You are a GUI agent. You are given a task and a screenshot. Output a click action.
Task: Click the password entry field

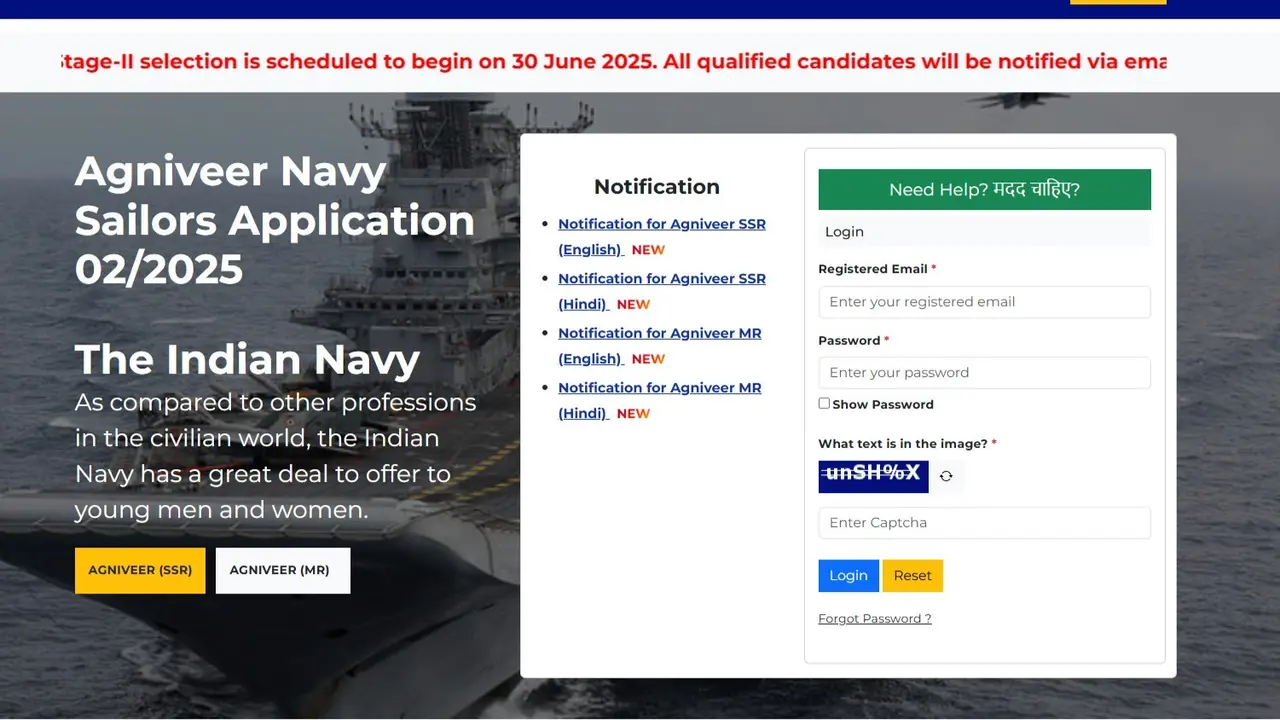[984, 372]
